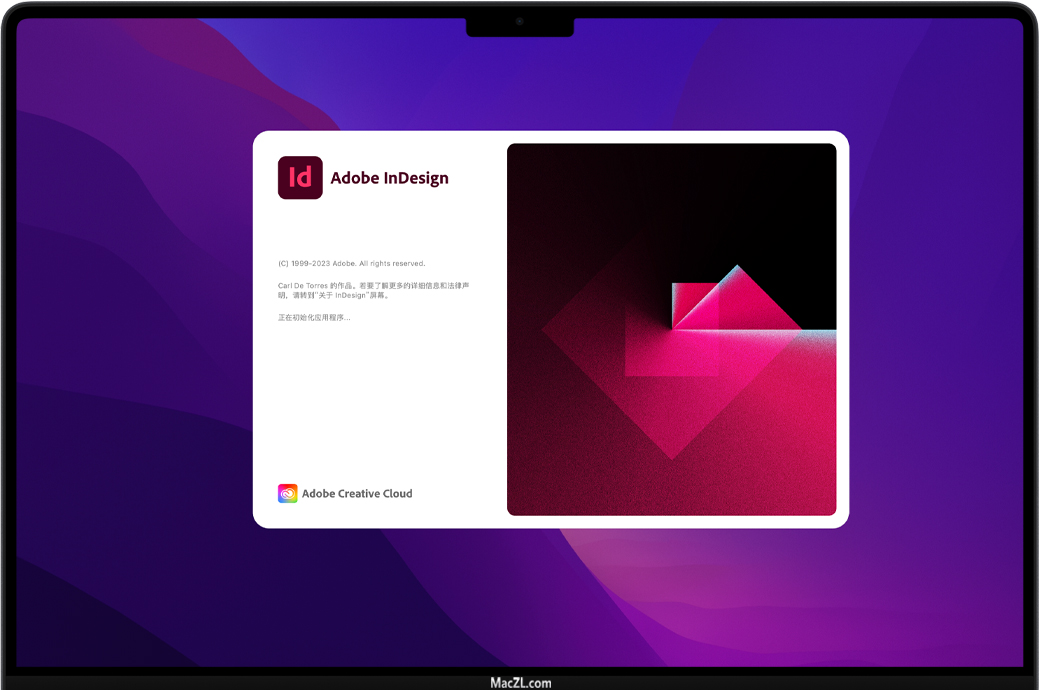Screen dimensions: 1040x690
Task: Click the left corner of the large diamond
Action: (x=545, y=329)
